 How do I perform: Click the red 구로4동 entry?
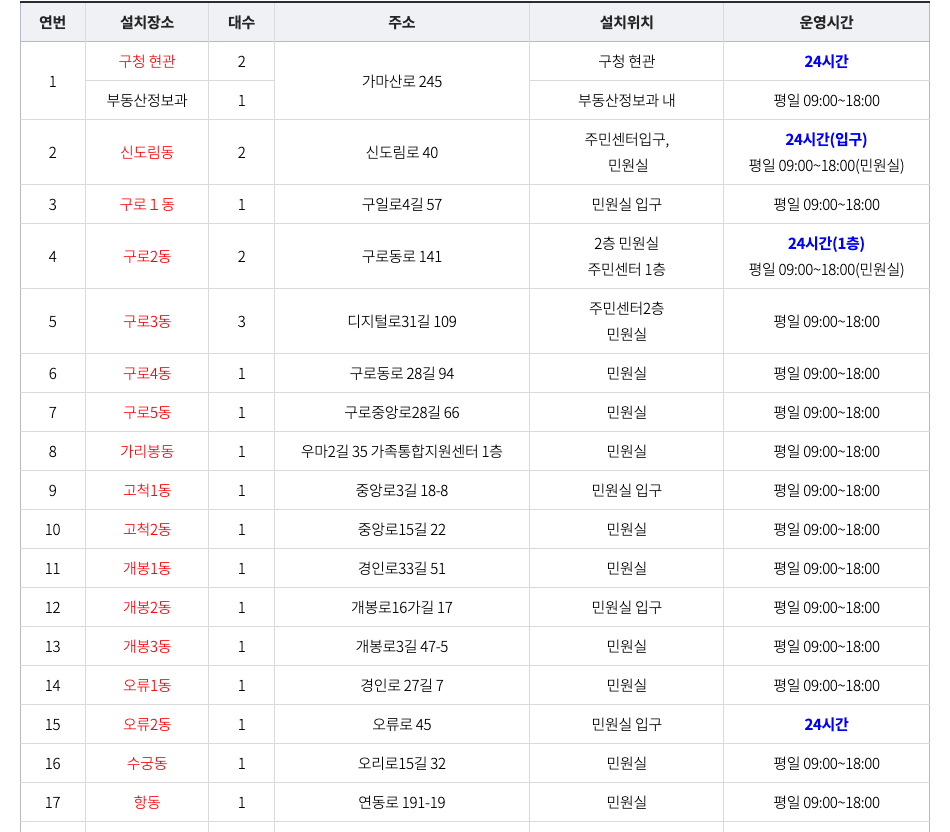pyautogui.click(x=147, y=373)
